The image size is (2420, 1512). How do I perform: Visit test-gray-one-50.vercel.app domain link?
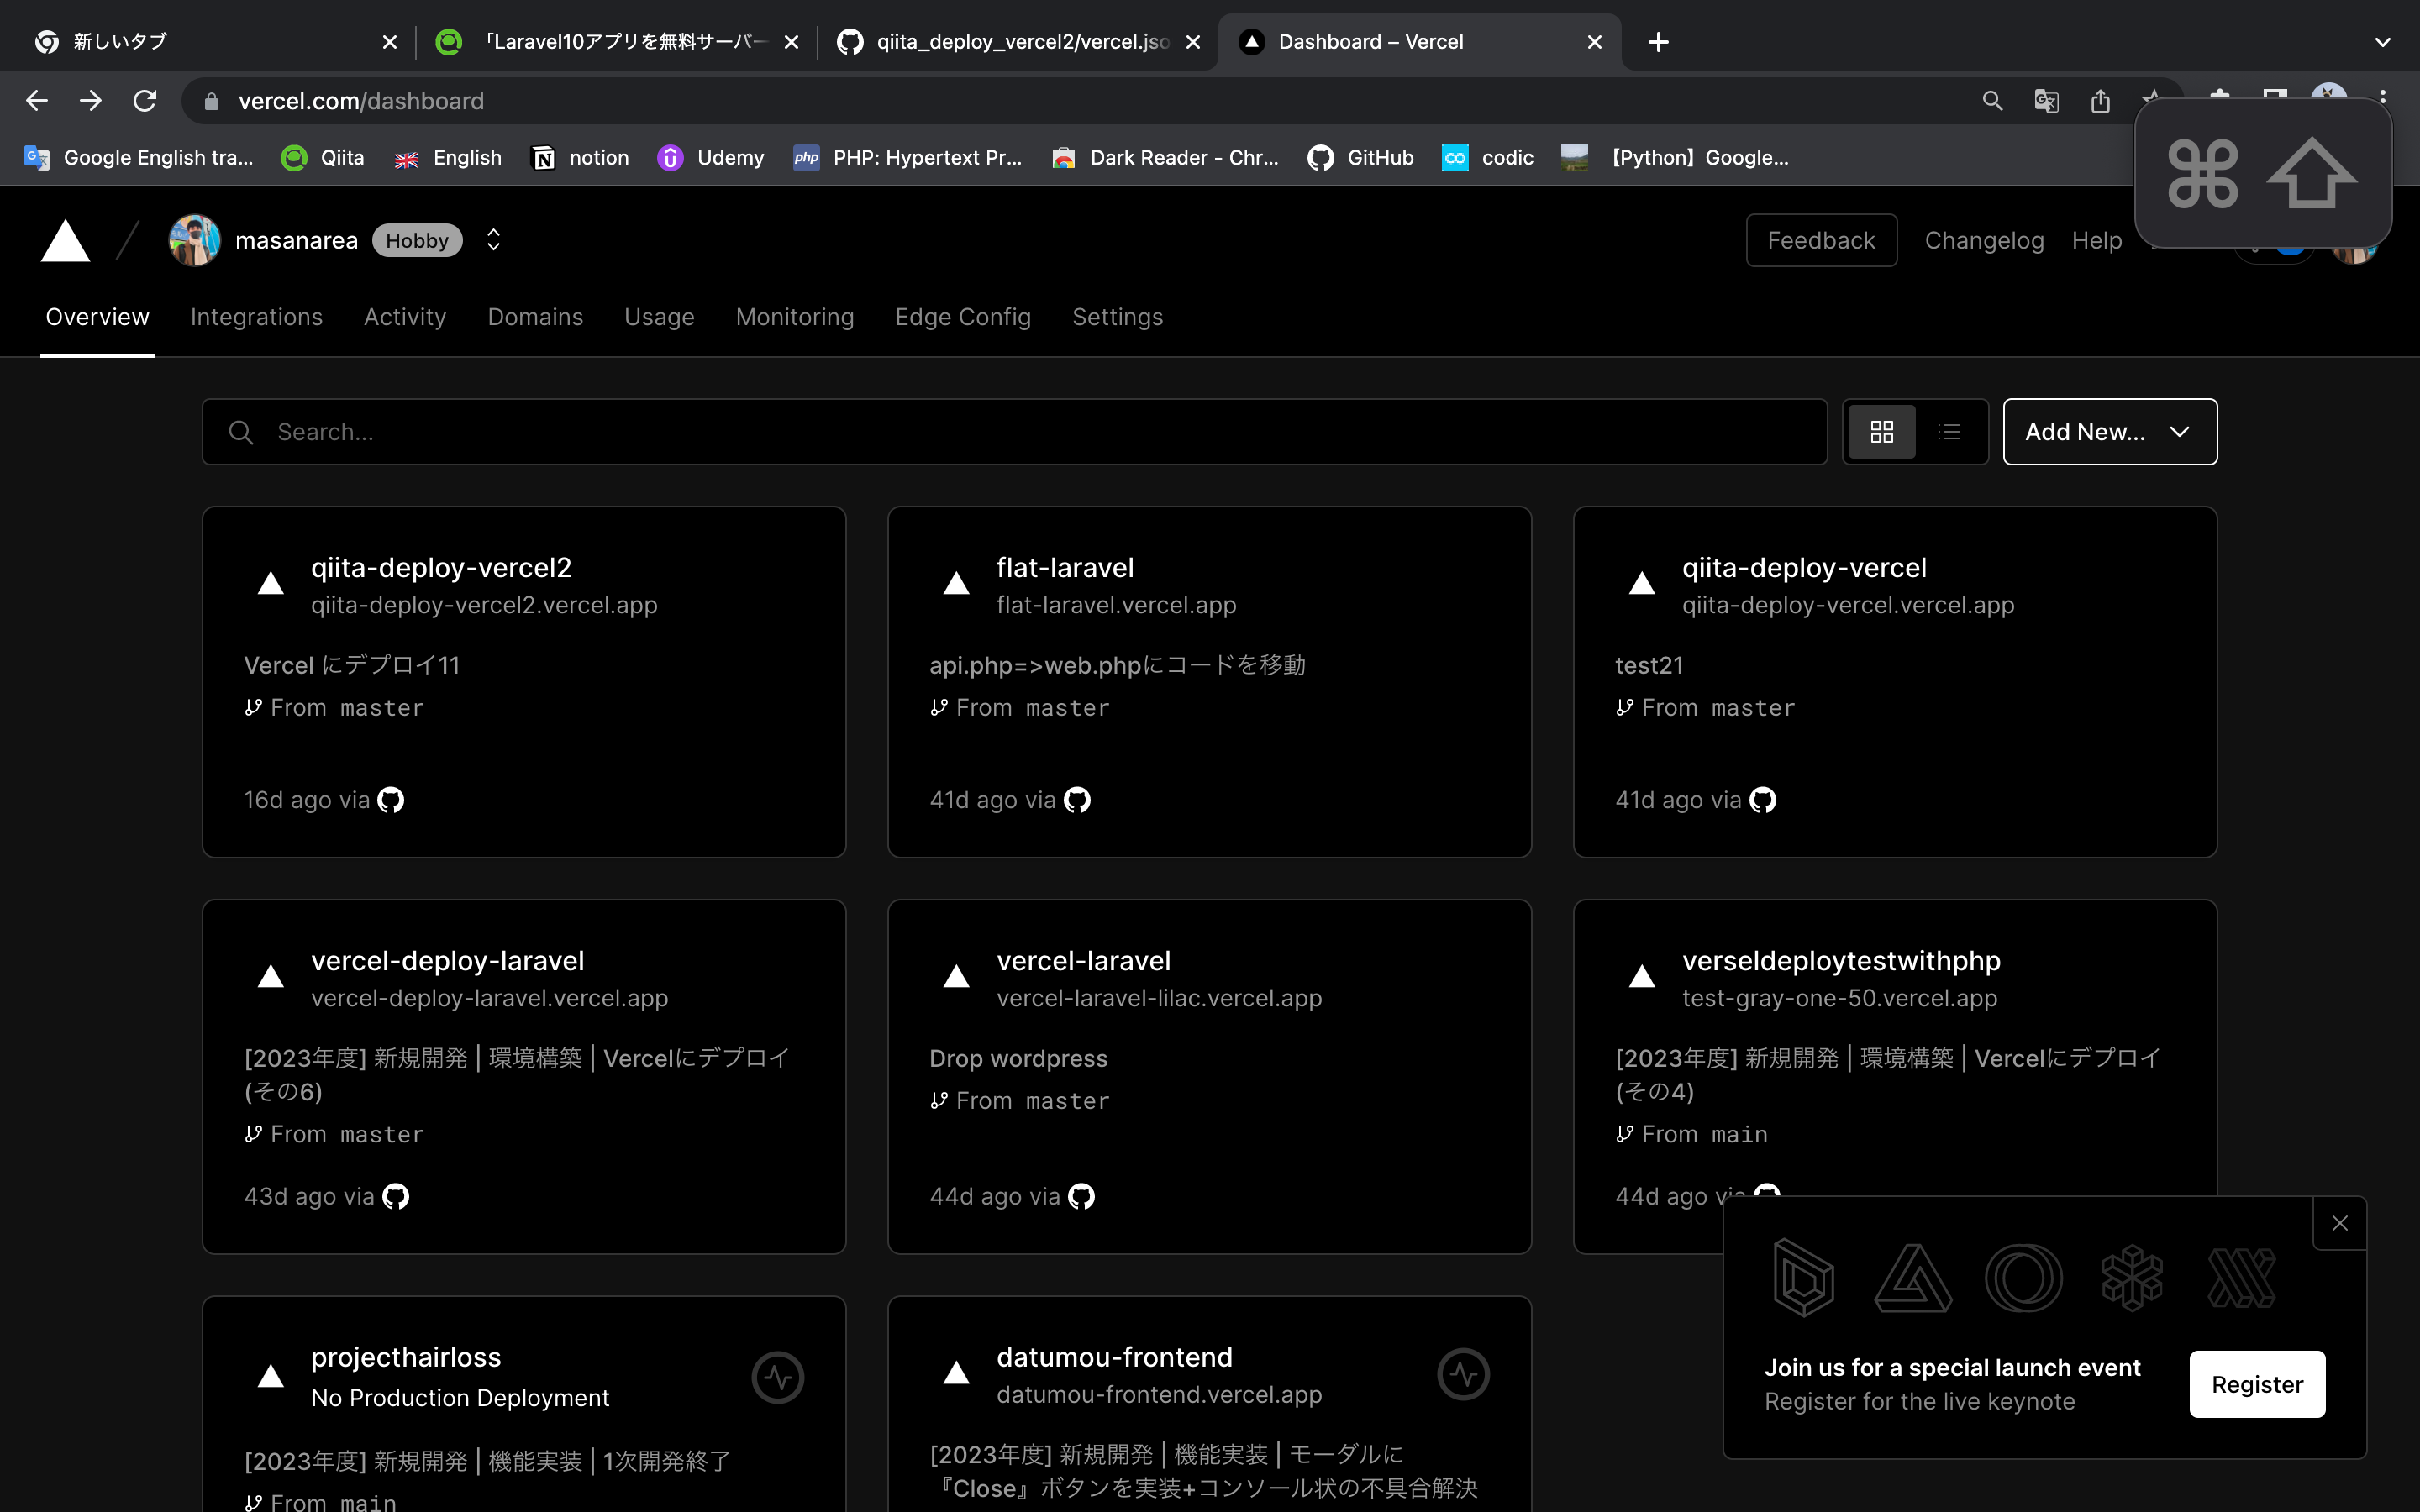point(1839,998)
